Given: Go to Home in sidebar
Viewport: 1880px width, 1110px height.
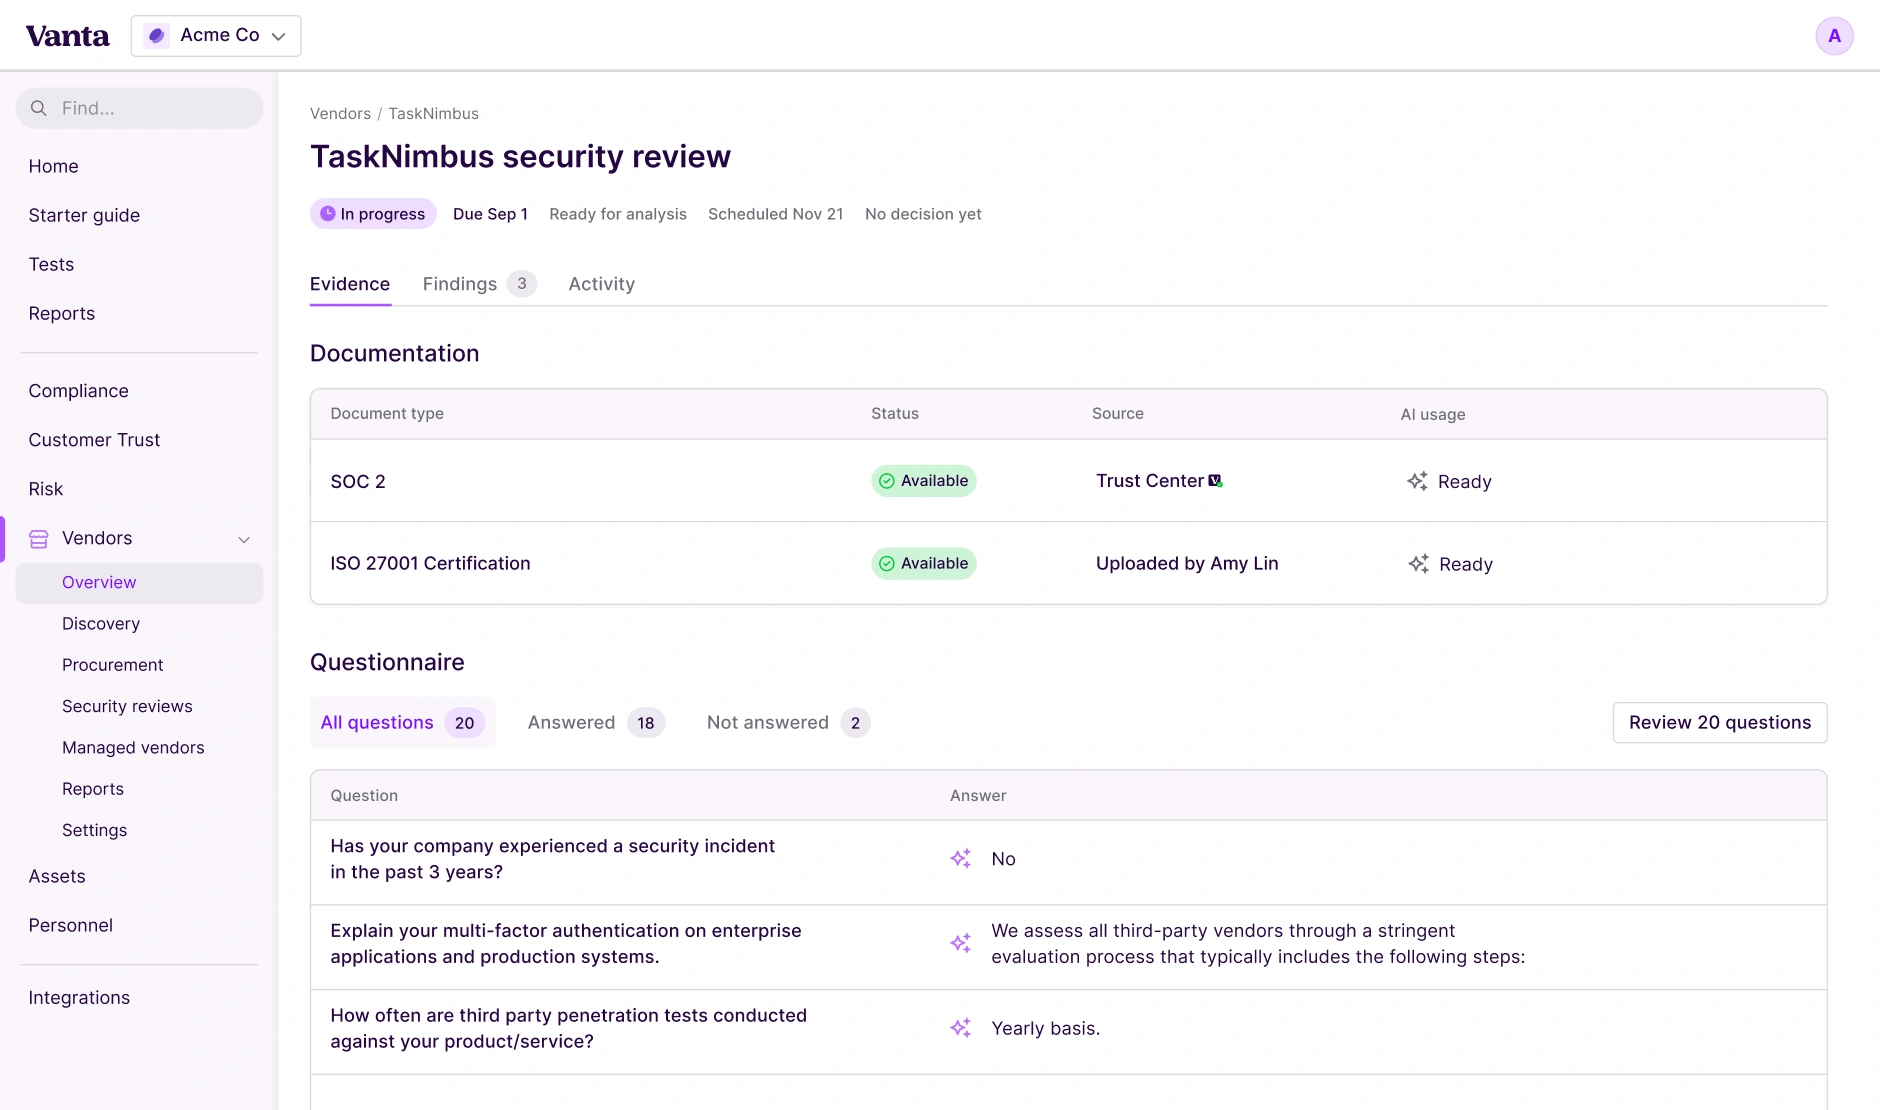Looking at the screenshot, I should pos(53,167).
